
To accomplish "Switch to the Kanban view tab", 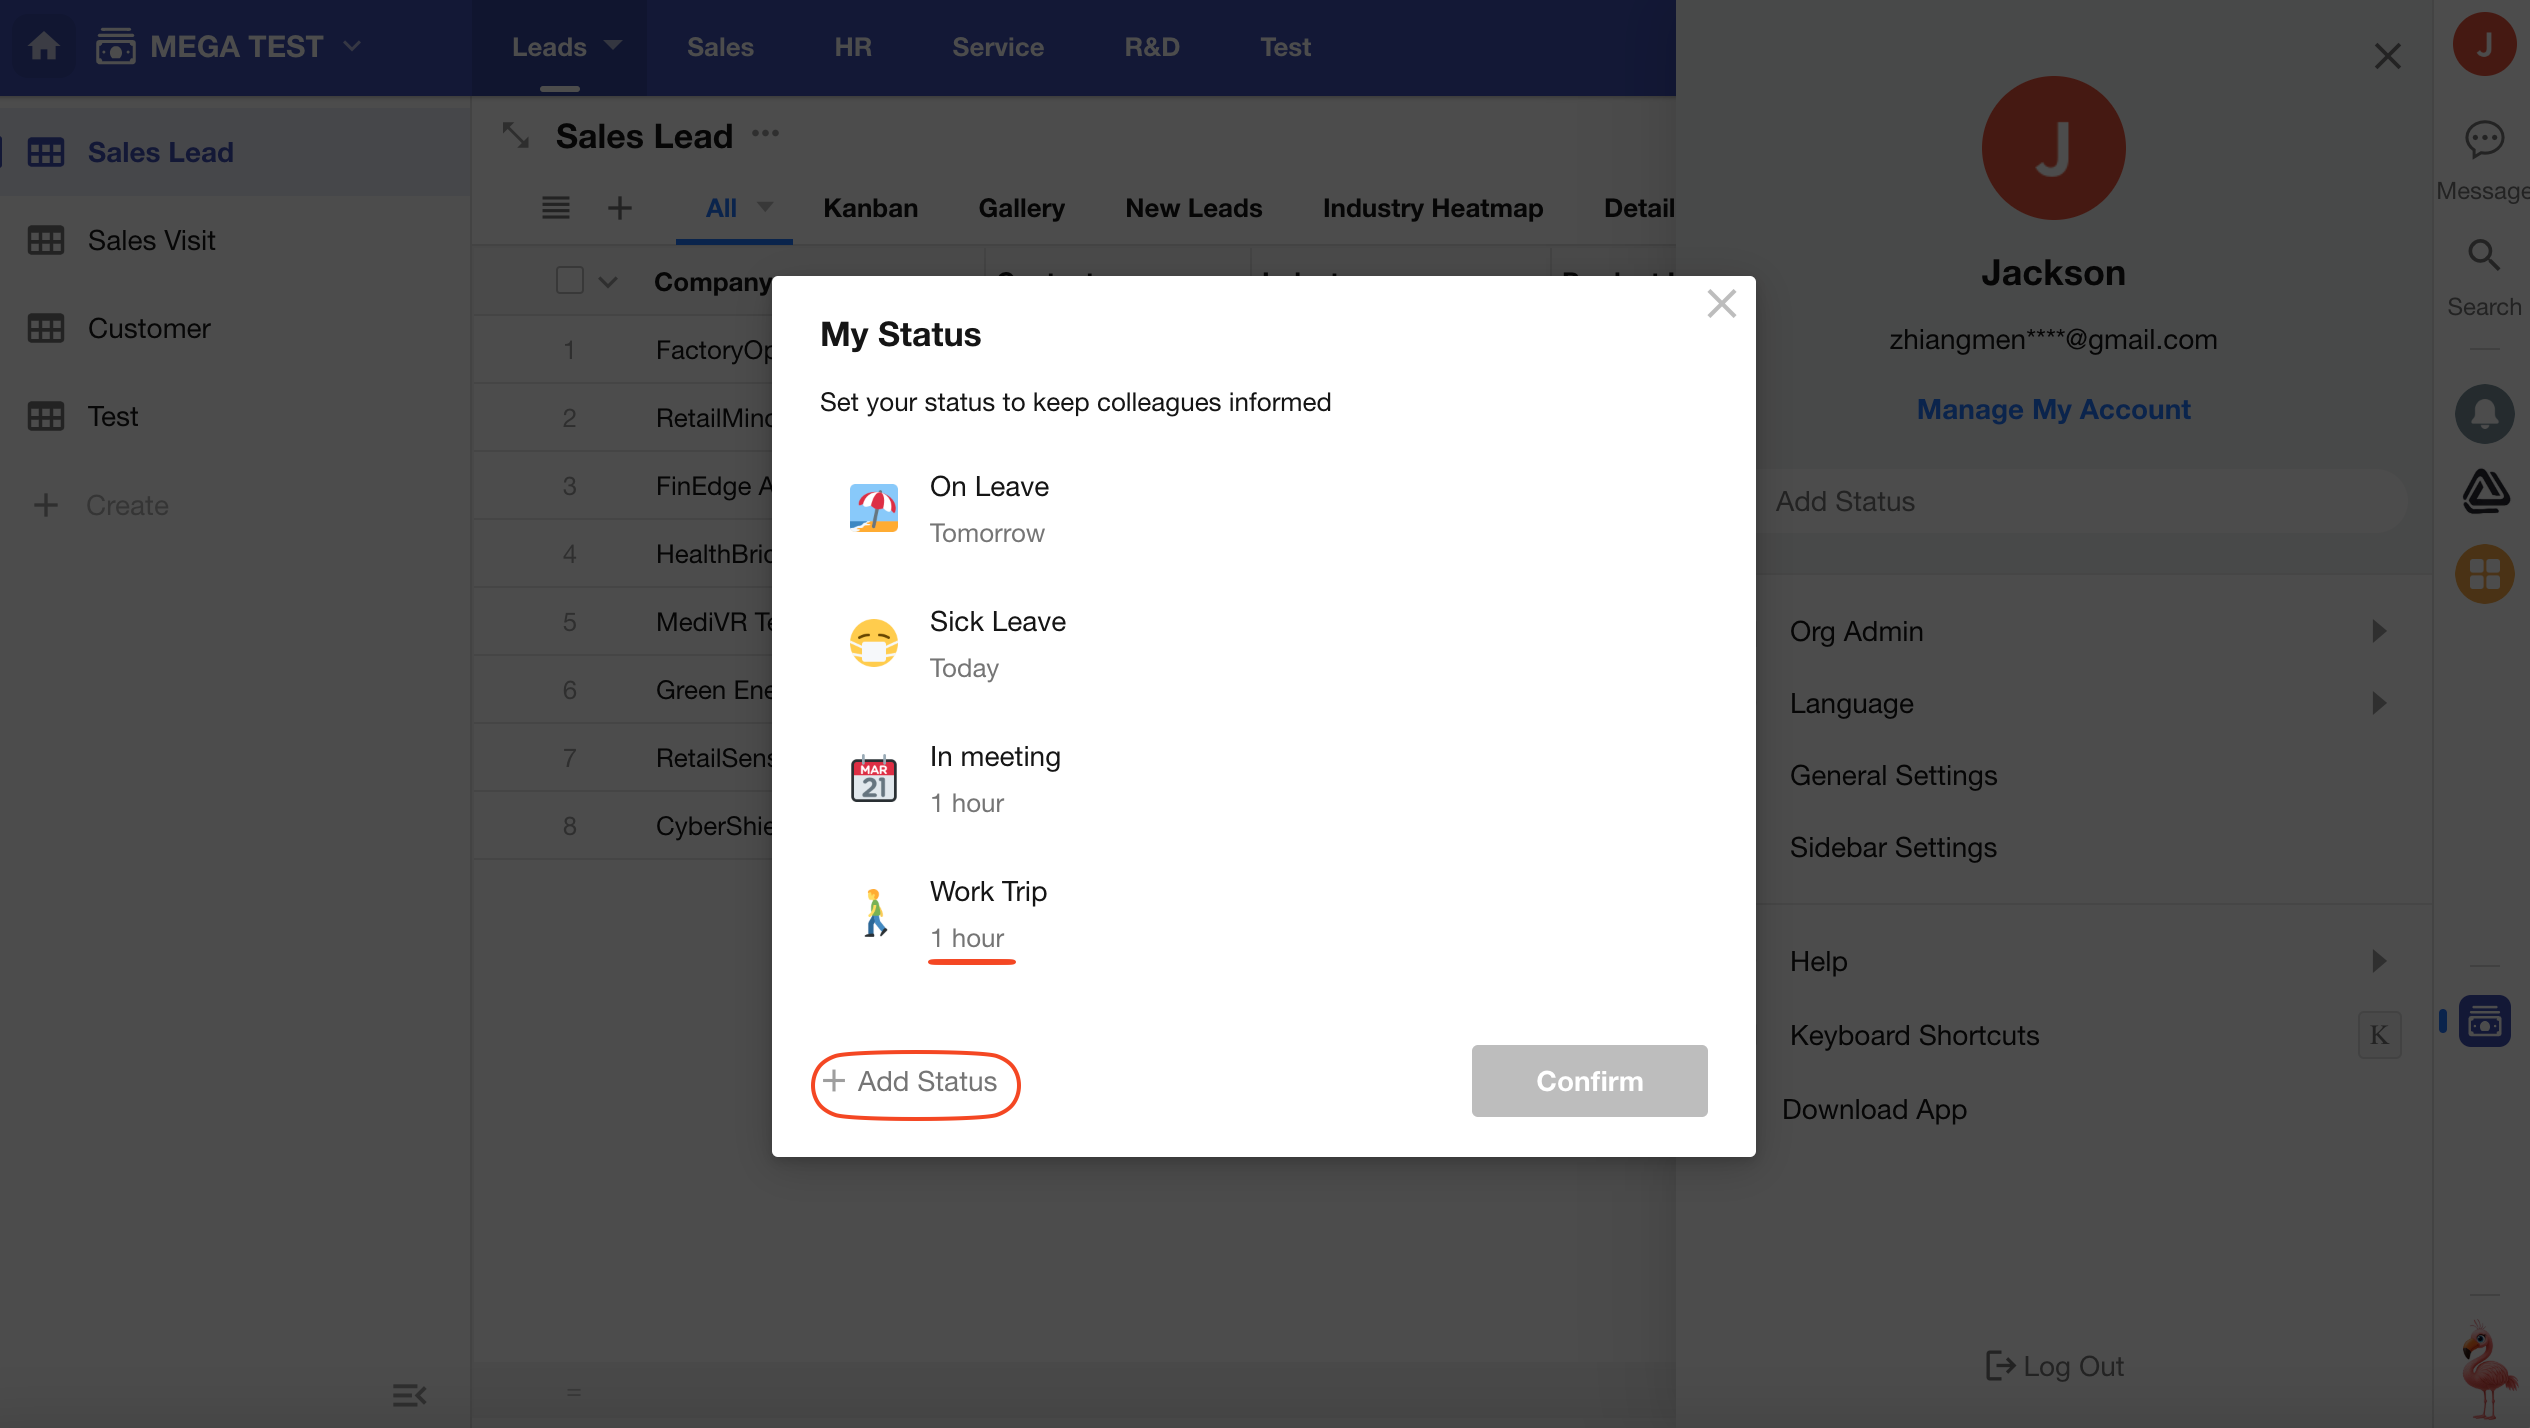I will (870, 208).
